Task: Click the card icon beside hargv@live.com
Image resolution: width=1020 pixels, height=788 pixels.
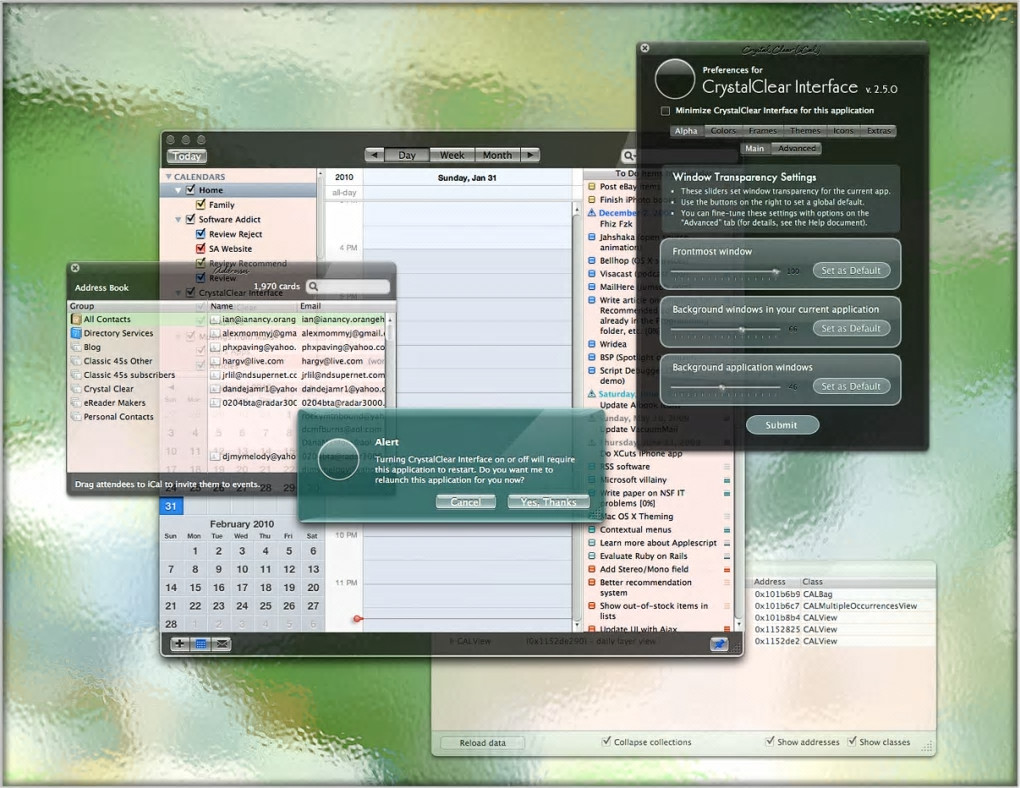Action: point(215,361)
